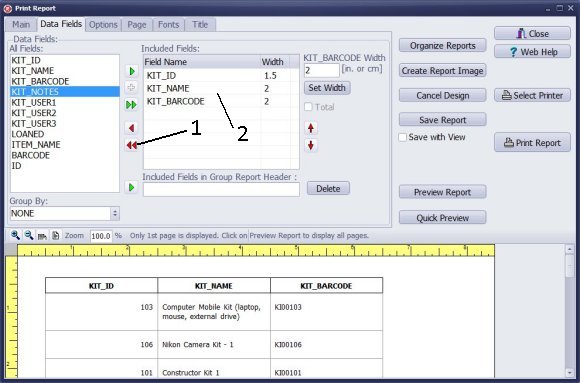This screenshot has height=383, width=580.
Task: Open Web Help
Action: [x=532, y=52]
